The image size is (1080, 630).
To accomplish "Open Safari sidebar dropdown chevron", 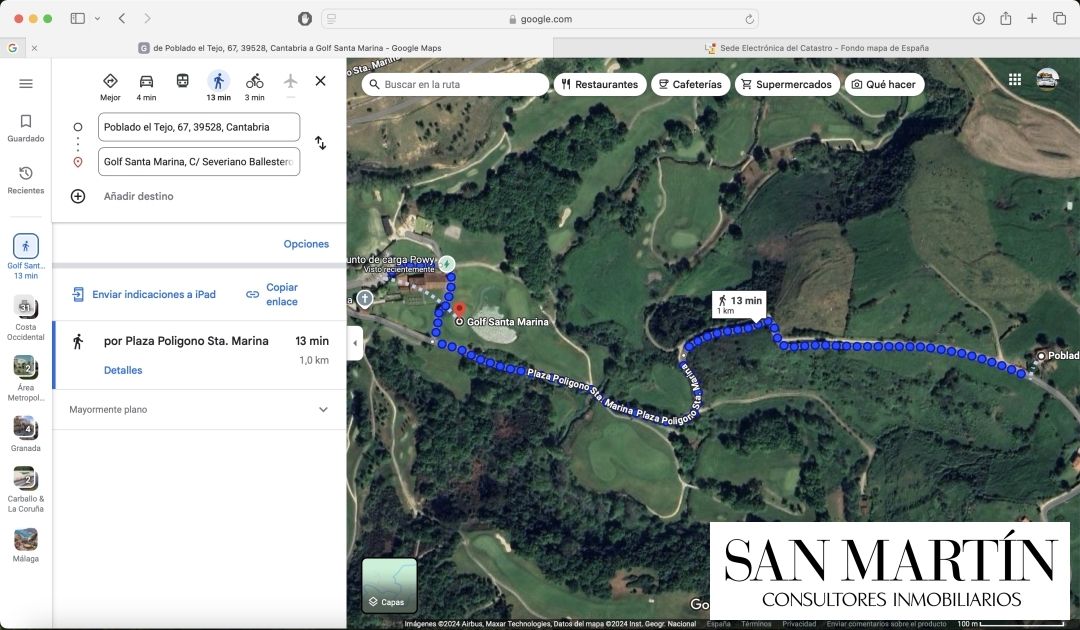I will [97, 19].
